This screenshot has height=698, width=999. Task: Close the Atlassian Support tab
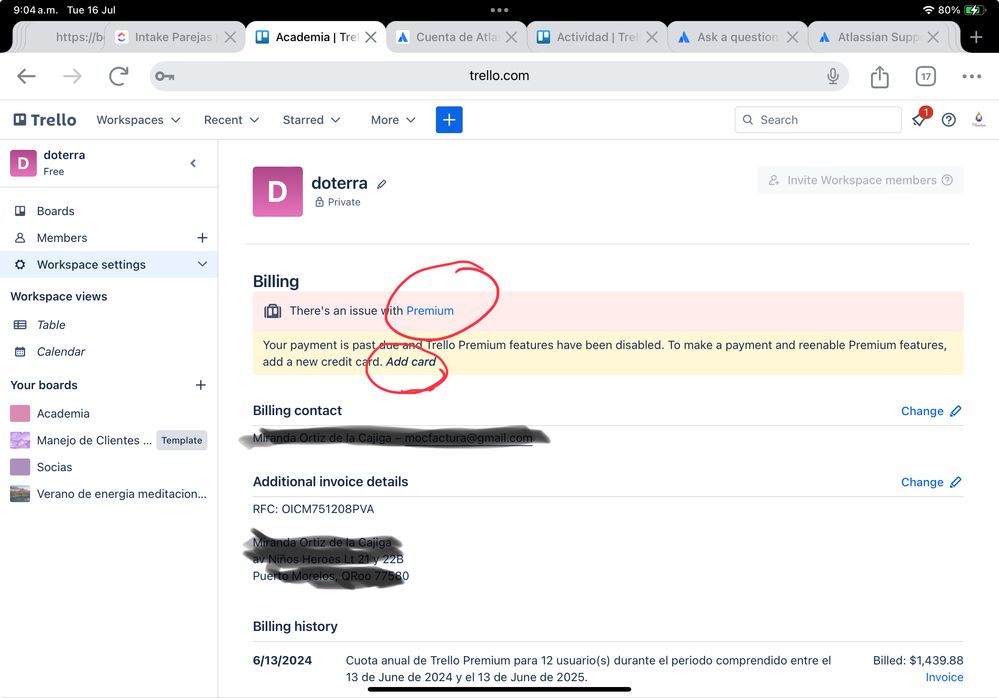click(933, 38)
